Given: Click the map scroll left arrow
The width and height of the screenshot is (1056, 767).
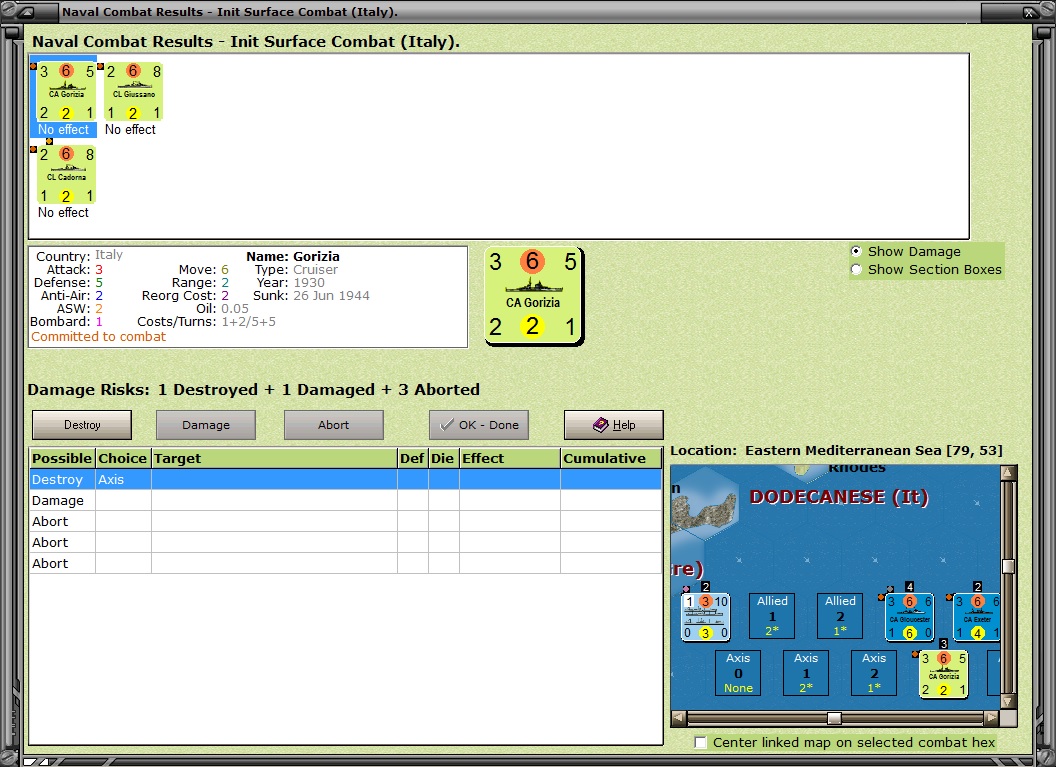Looking at the screenshot, I should [679, 718].
